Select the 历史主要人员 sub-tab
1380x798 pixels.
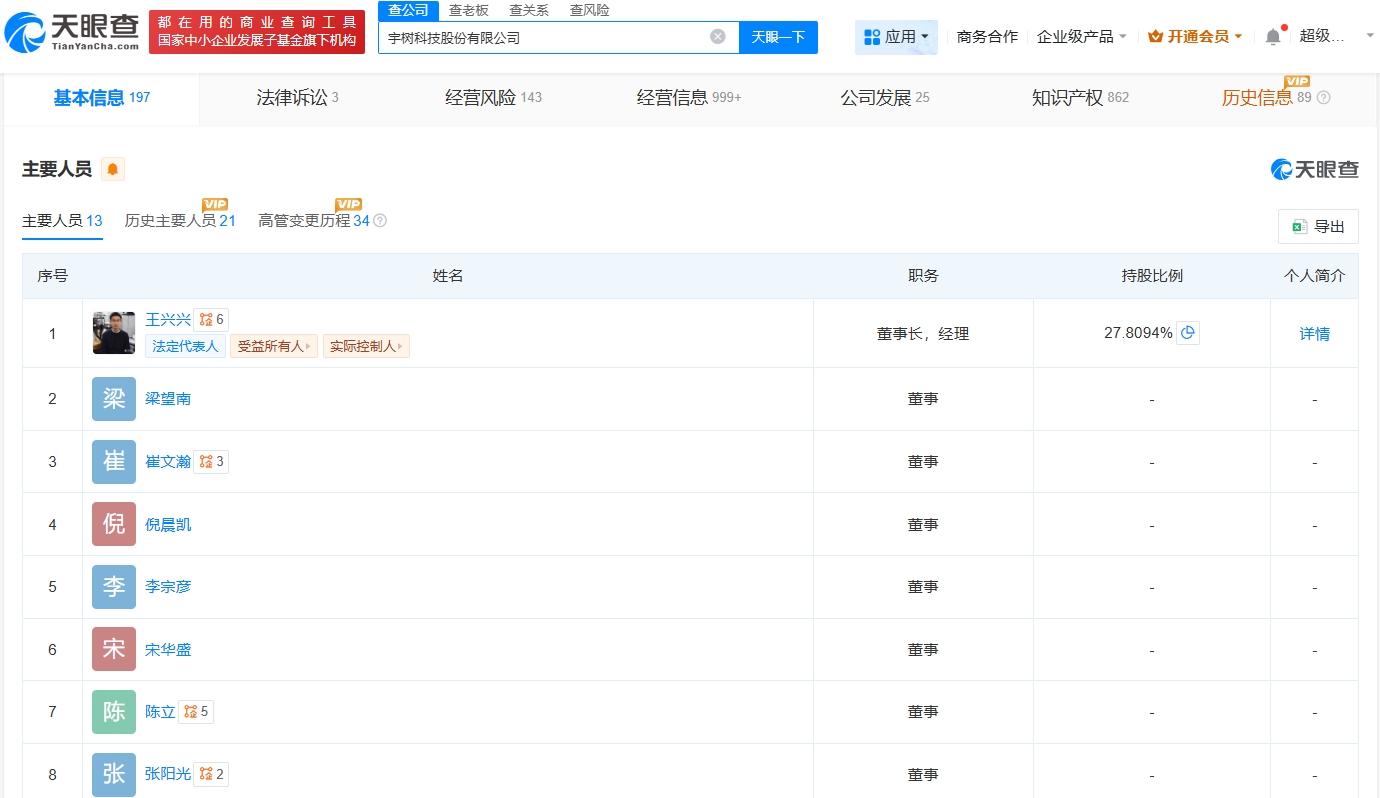180,221
